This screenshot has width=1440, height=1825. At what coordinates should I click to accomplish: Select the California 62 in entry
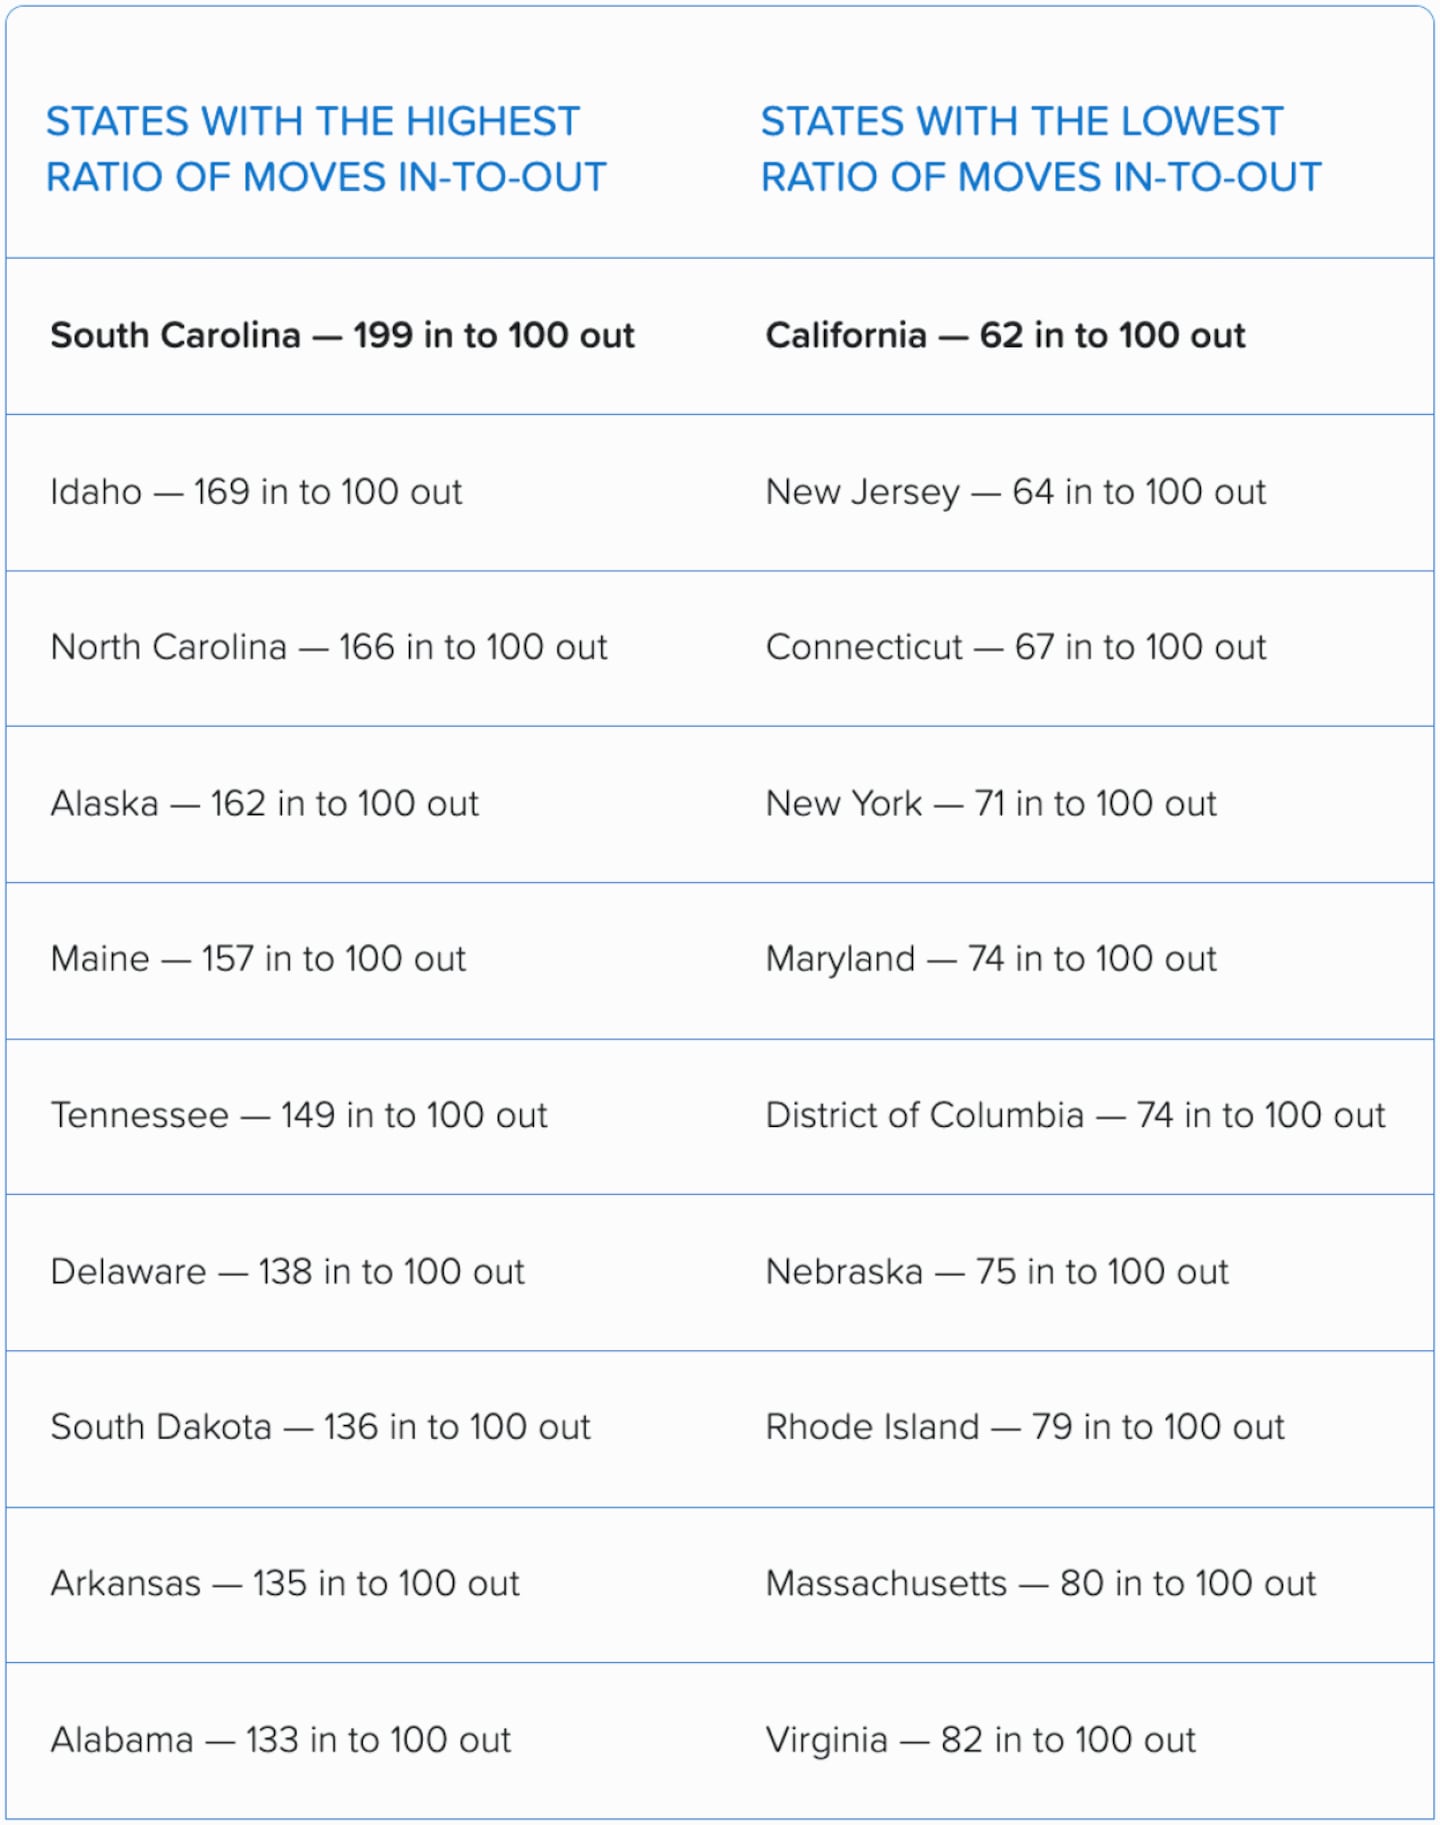point(1005,336)
